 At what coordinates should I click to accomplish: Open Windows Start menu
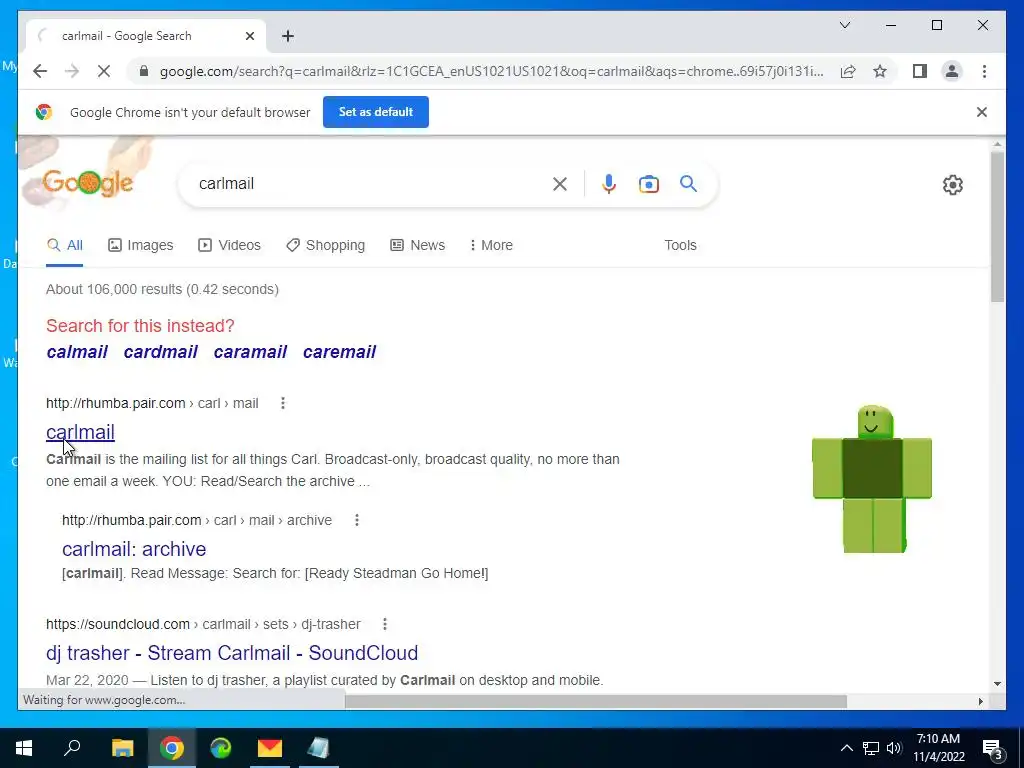click(x=24, y=748)
